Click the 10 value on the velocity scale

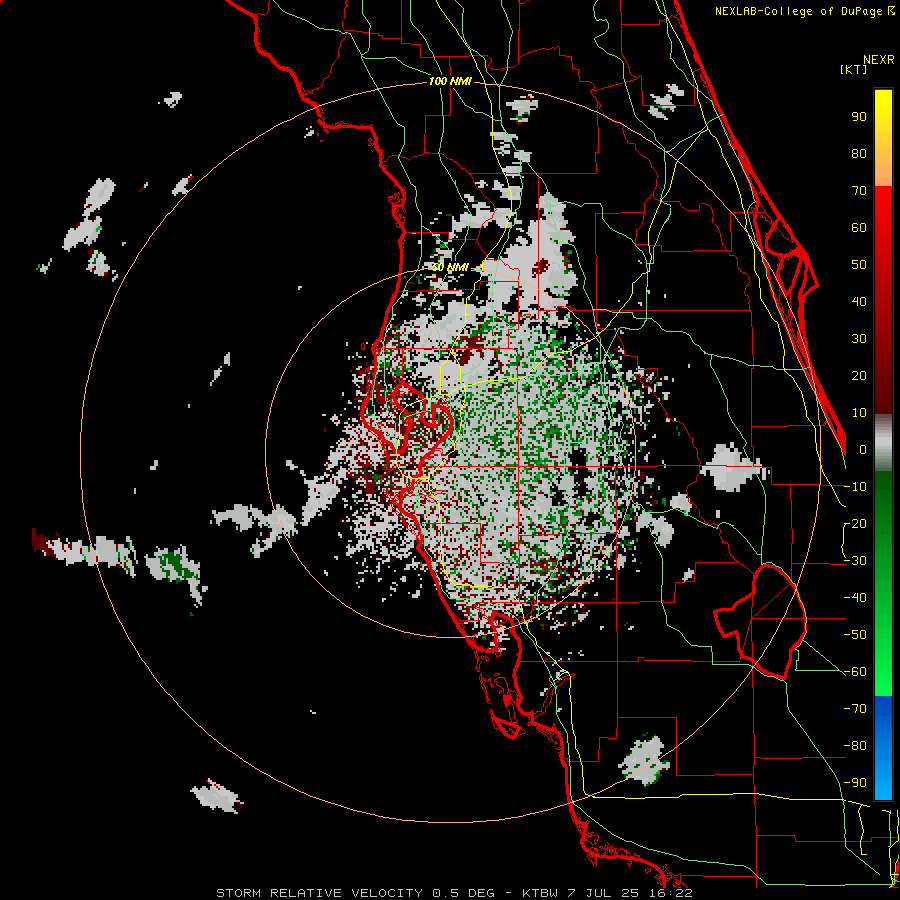tap(859, 413)
